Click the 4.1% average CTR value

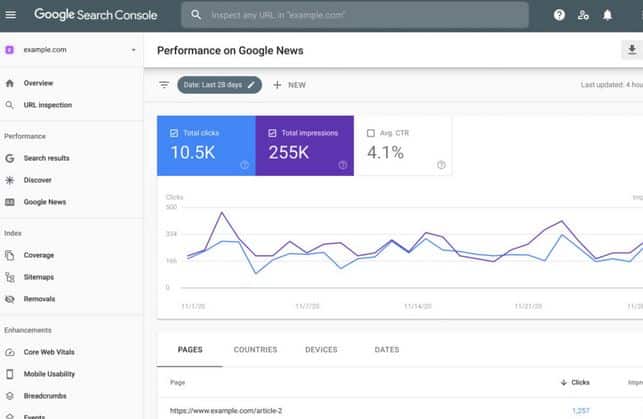[385, 153]
